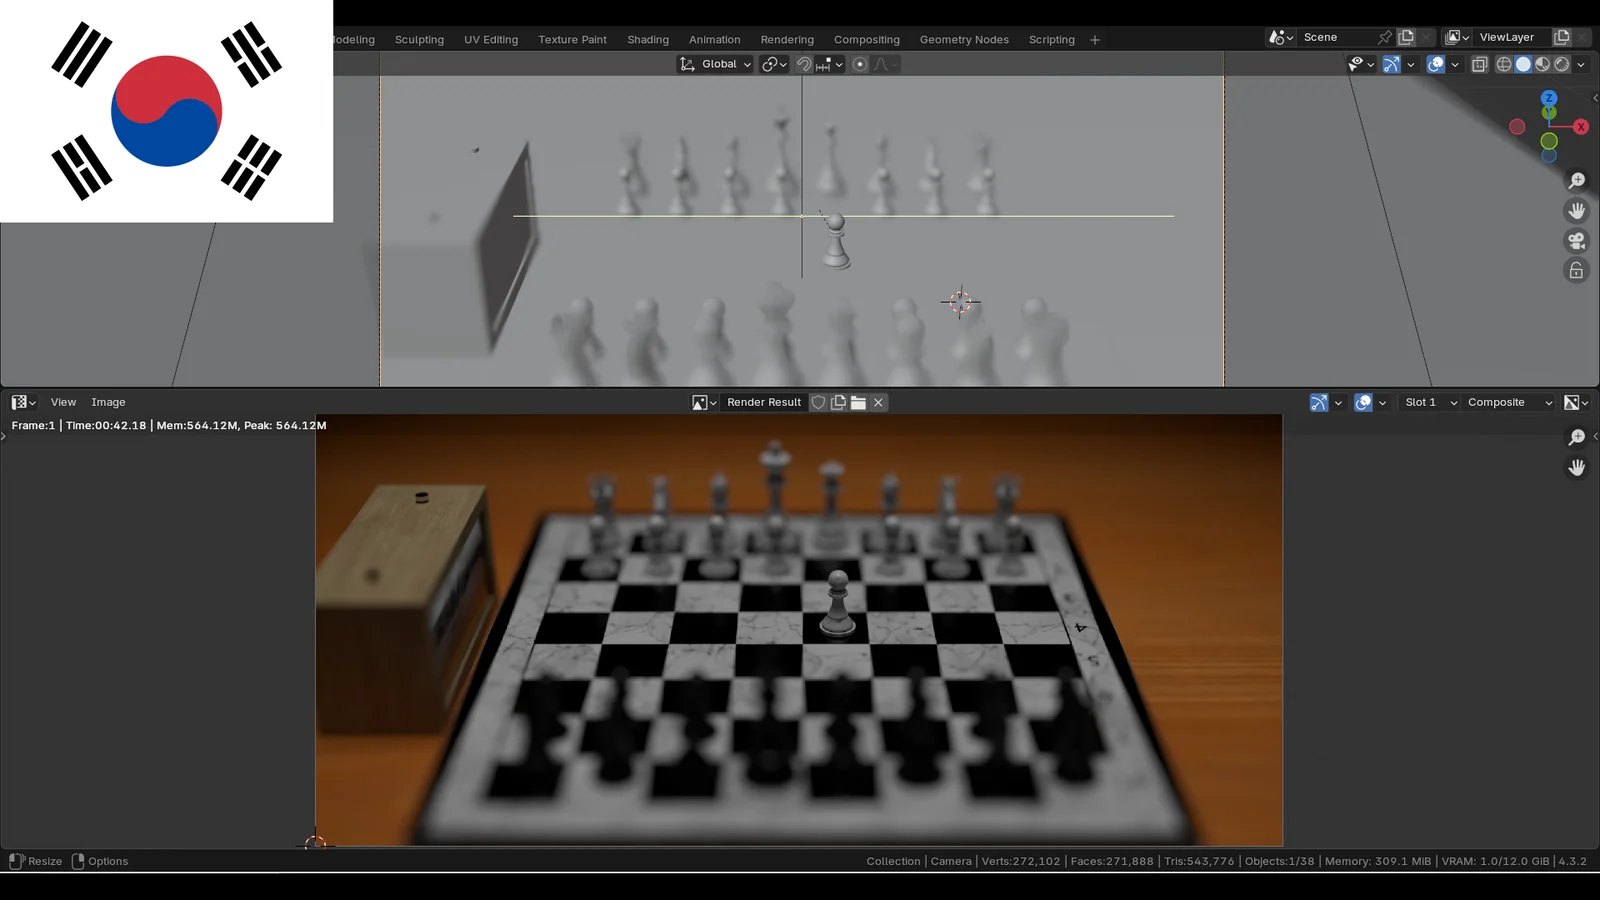The height and width of the screenshot is (900, 1600).
Task: Open the Image menu in image editor
Action: [x=108, y=402]
